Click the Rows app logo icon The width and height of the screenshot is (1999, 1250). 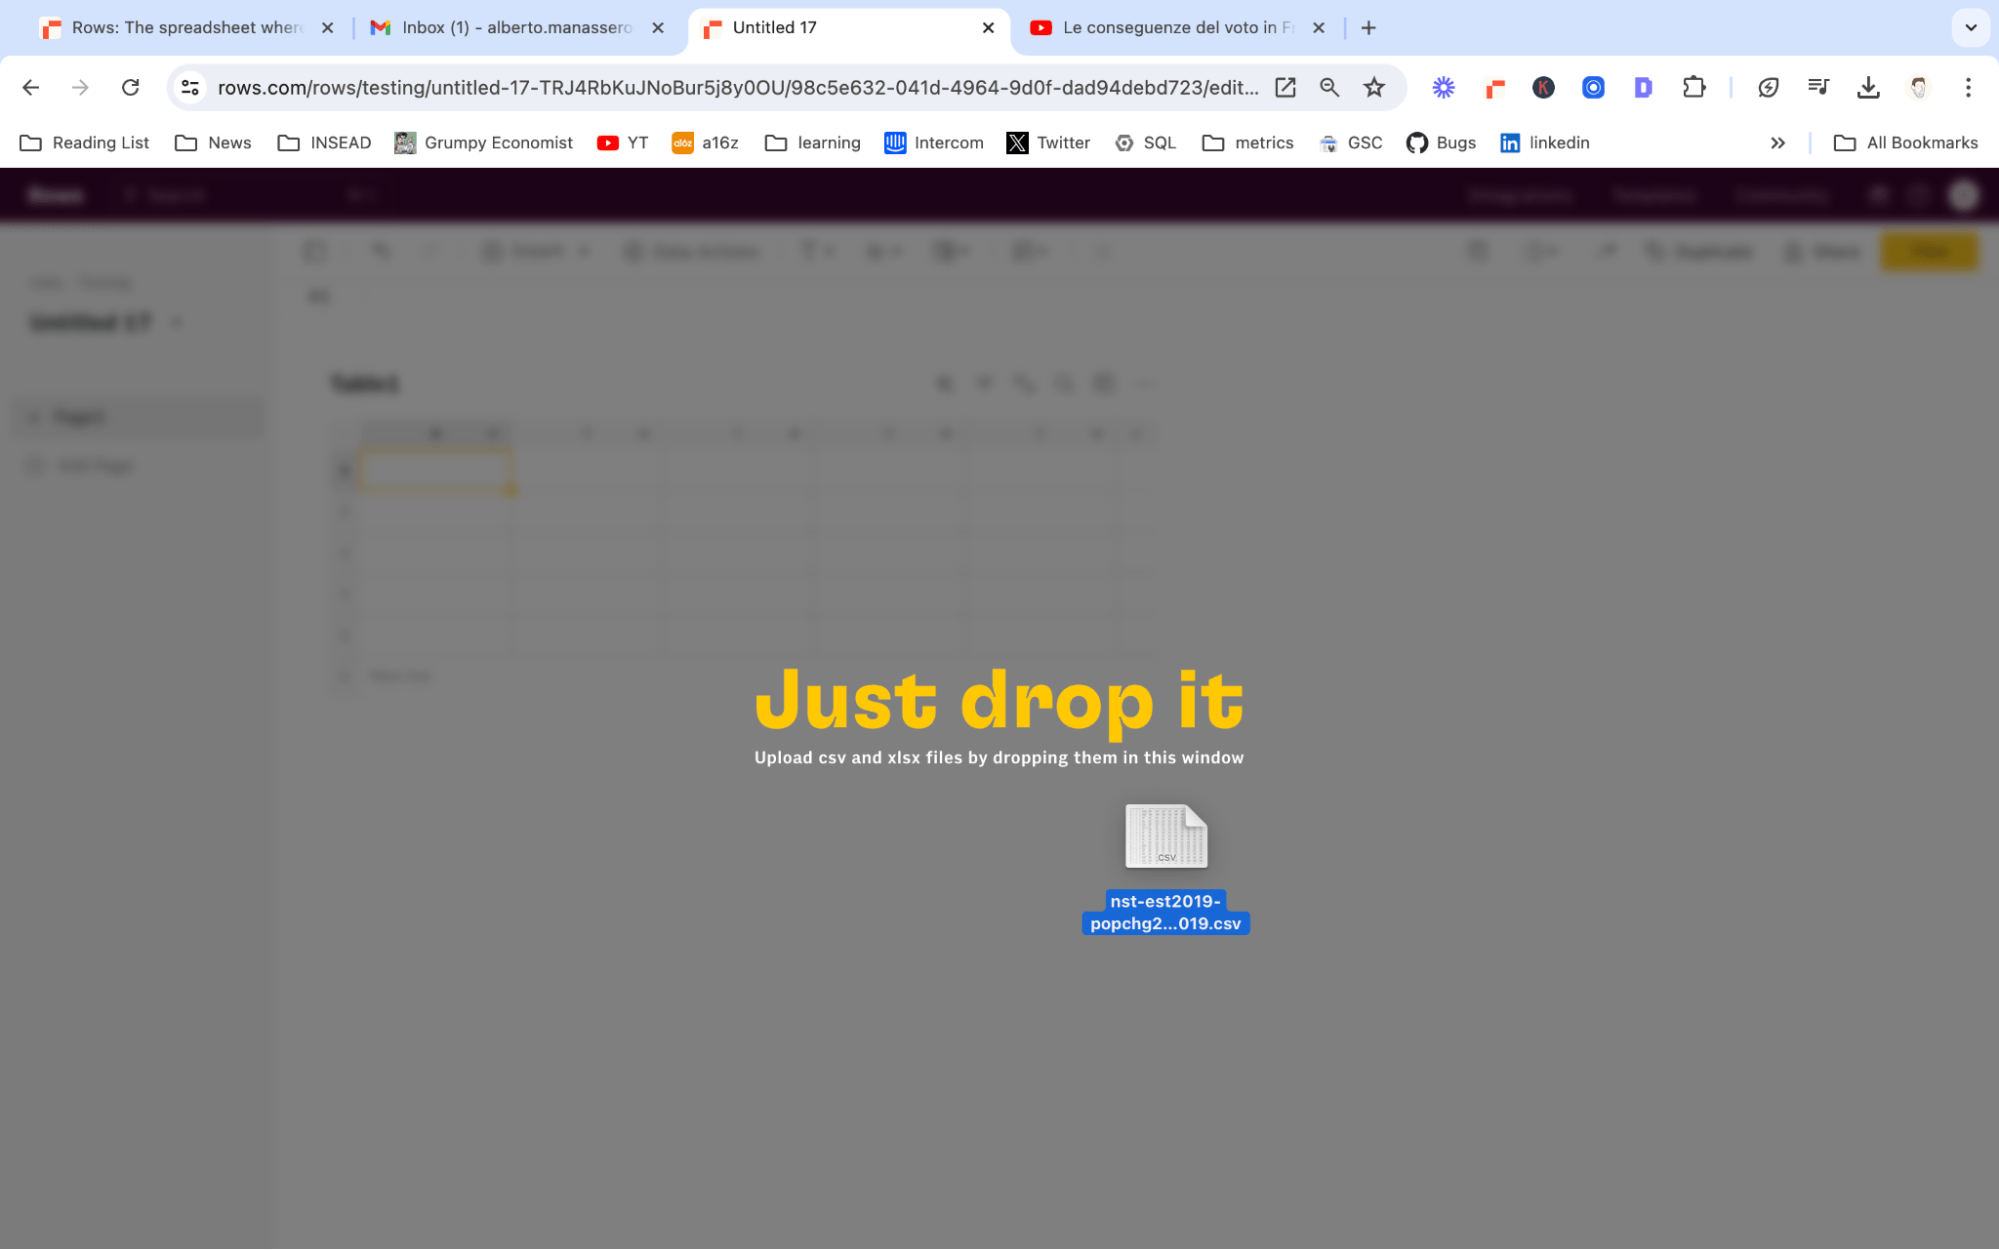pyautogui.click(x=53, y=194)
